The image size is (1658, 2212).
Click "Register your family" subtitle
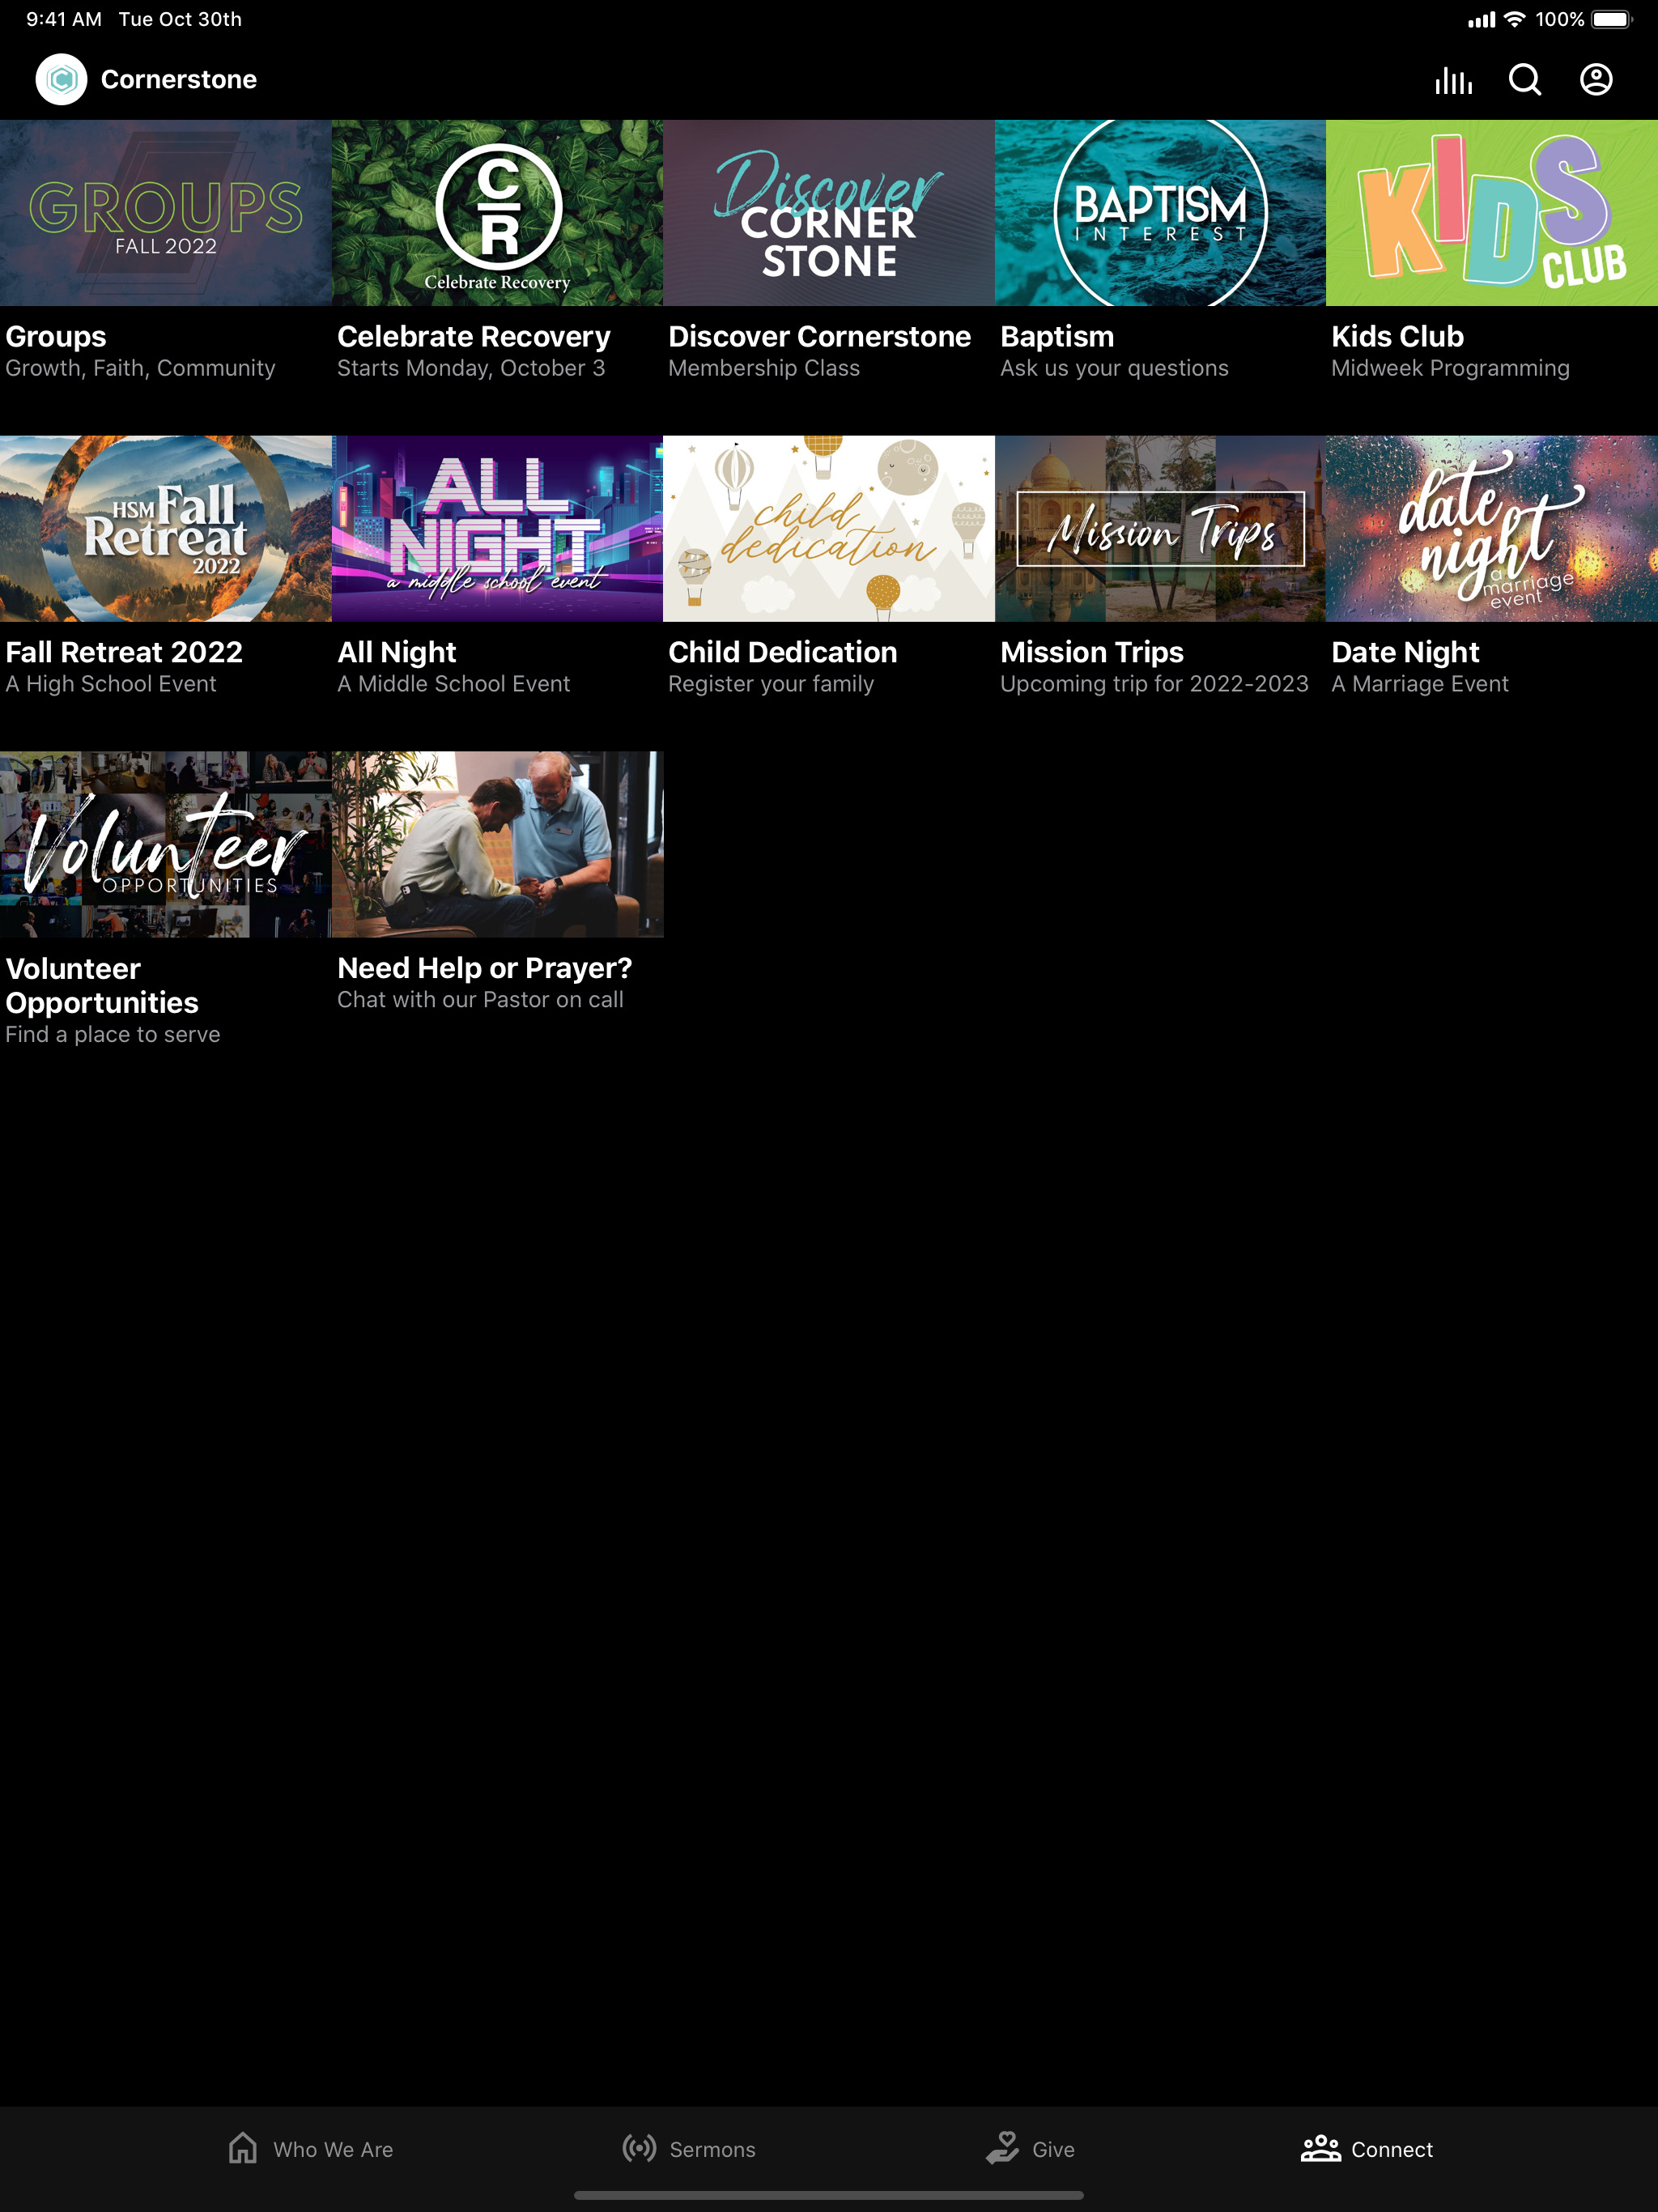point(771,684)
